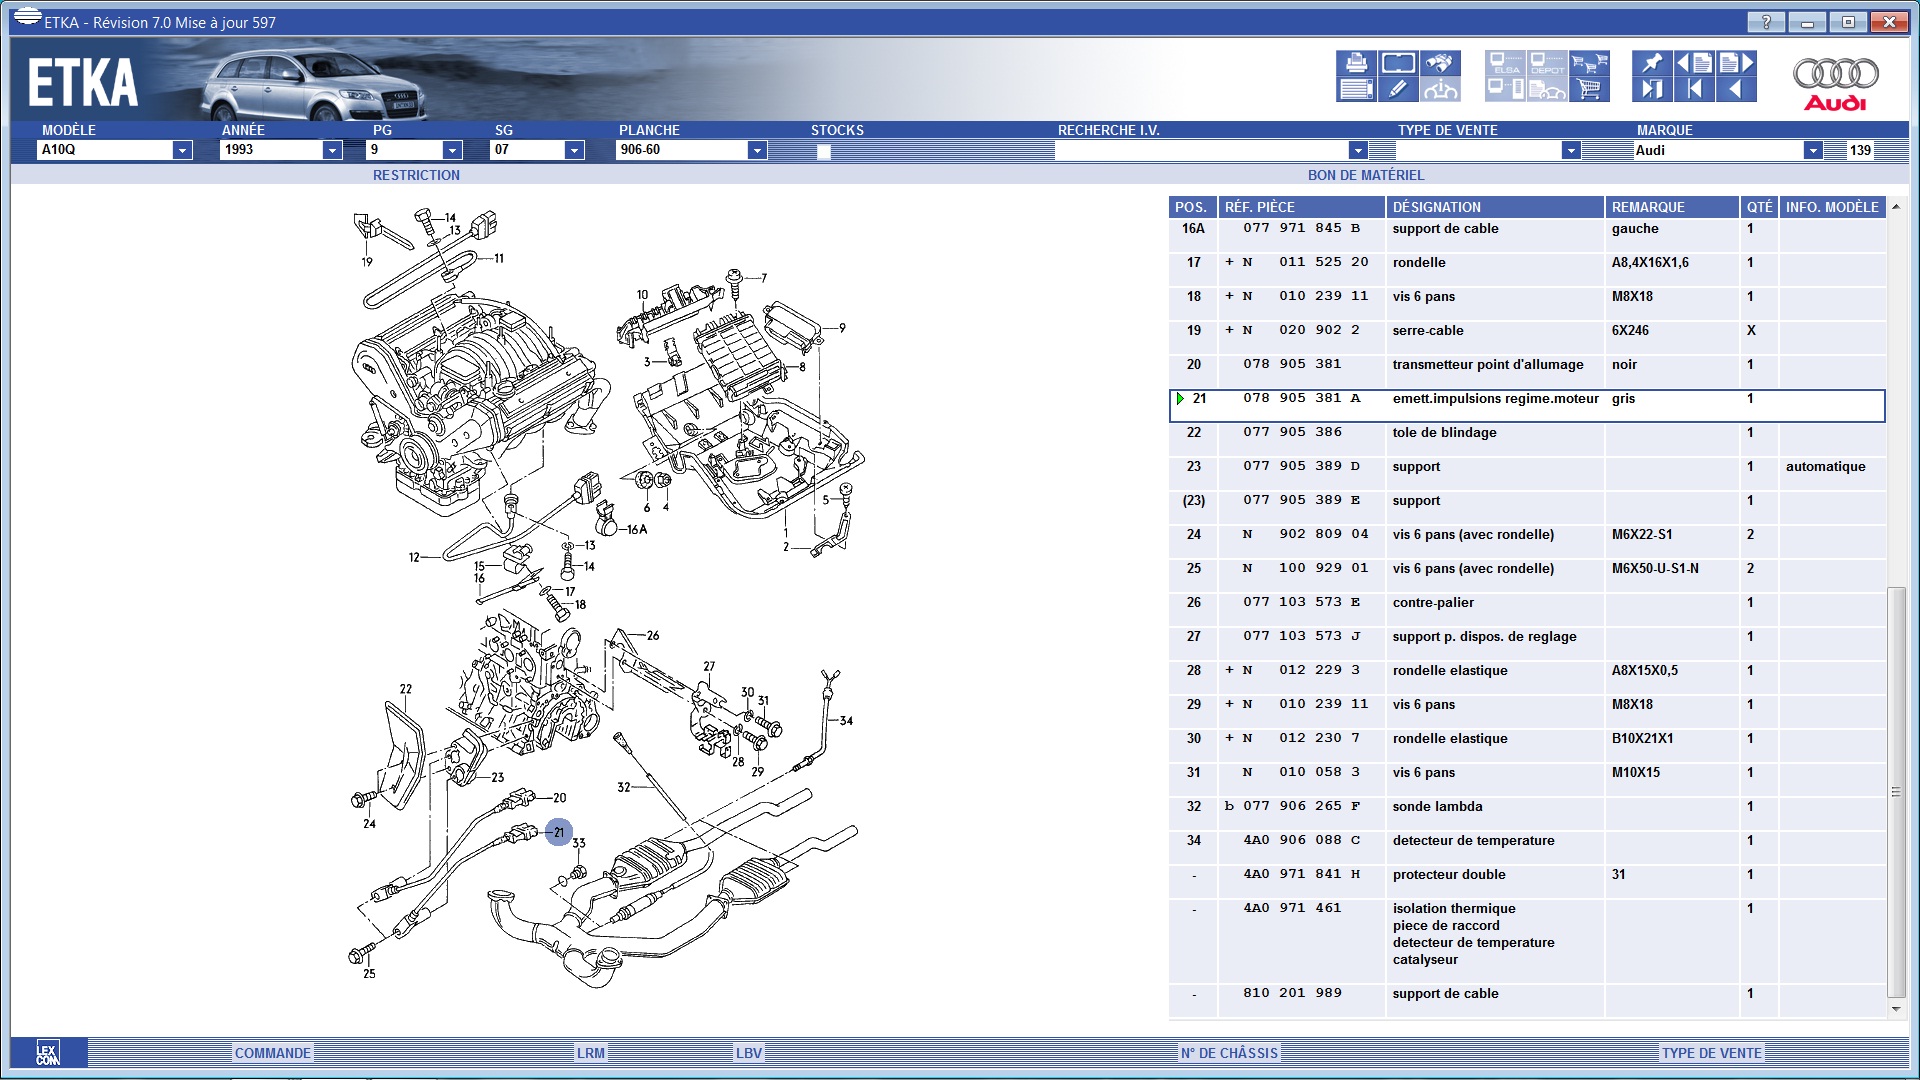Click the jump-to-first arrow icon
The image size is (1920, 1080).
(1694, 89)
